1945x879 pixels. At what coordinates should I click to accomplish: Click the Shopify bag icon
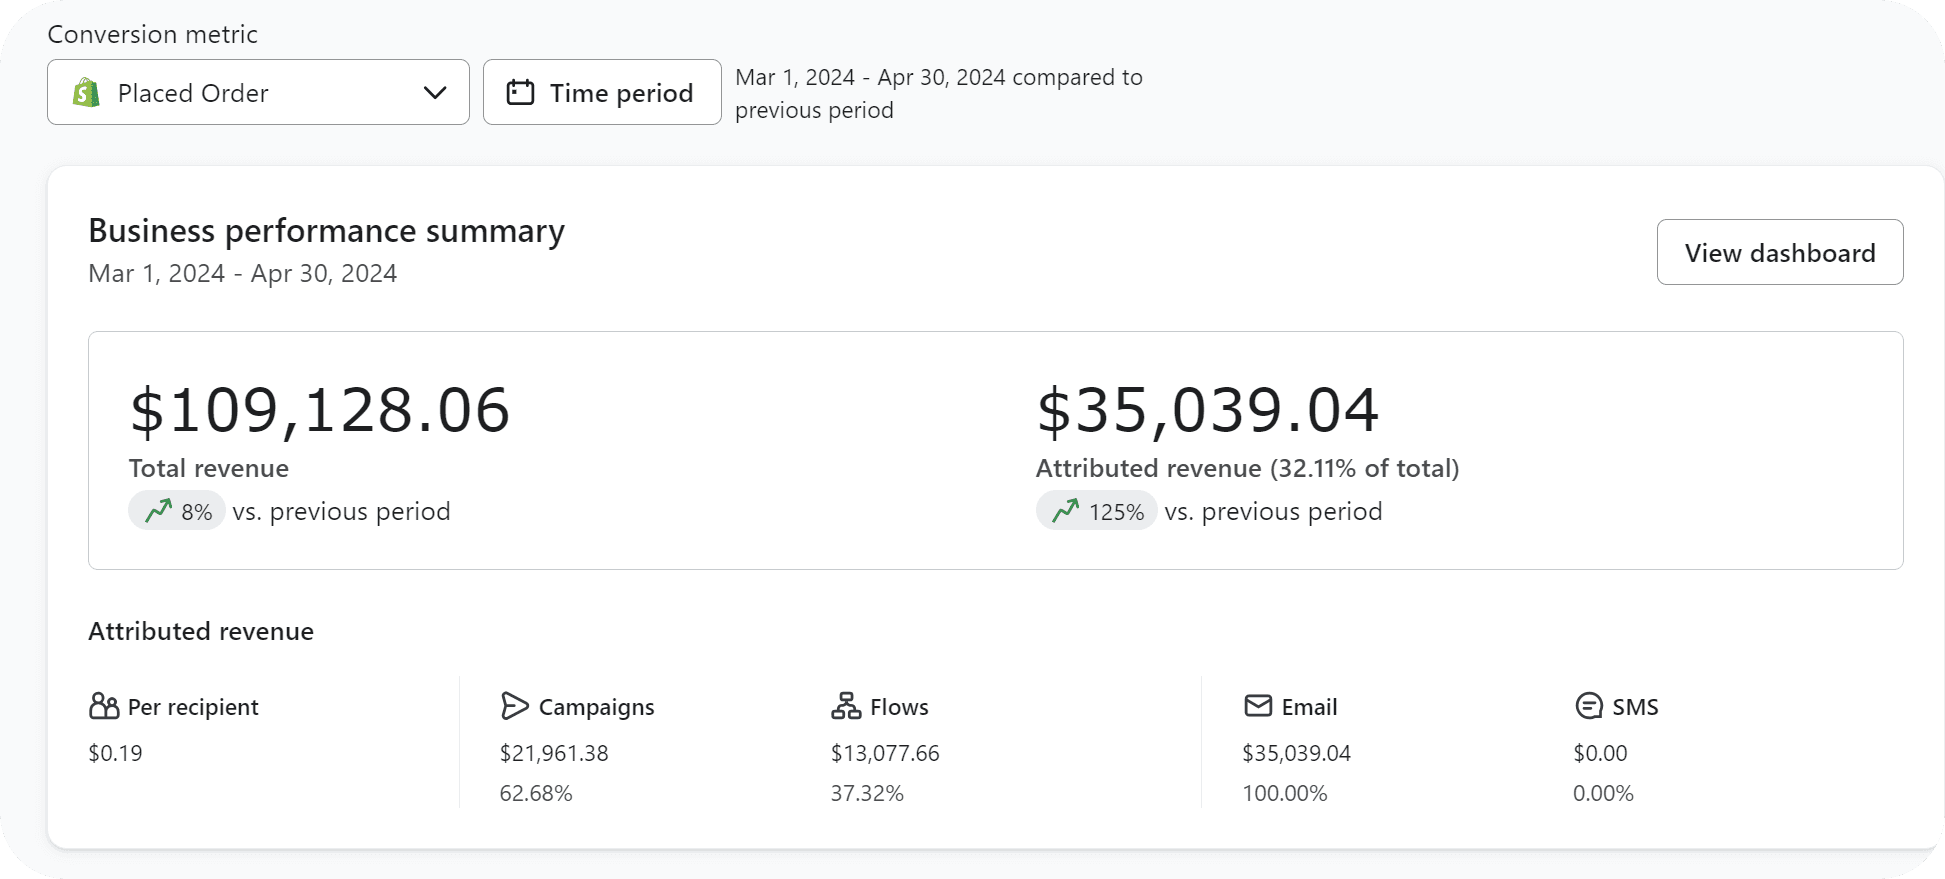87,93
